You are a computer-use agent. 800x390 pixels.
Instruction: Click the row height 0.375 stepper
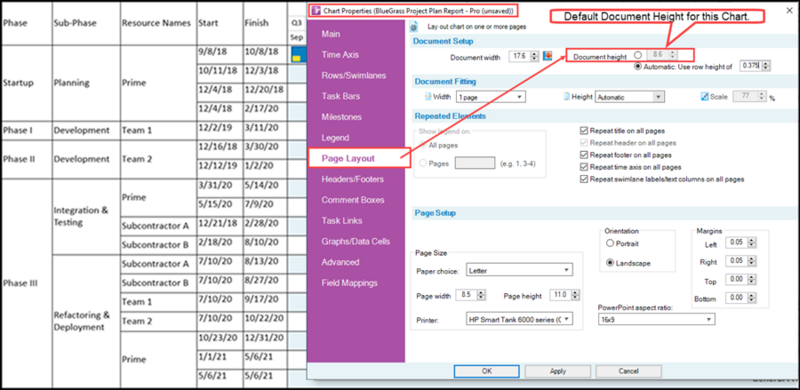[x=766, y=66]
